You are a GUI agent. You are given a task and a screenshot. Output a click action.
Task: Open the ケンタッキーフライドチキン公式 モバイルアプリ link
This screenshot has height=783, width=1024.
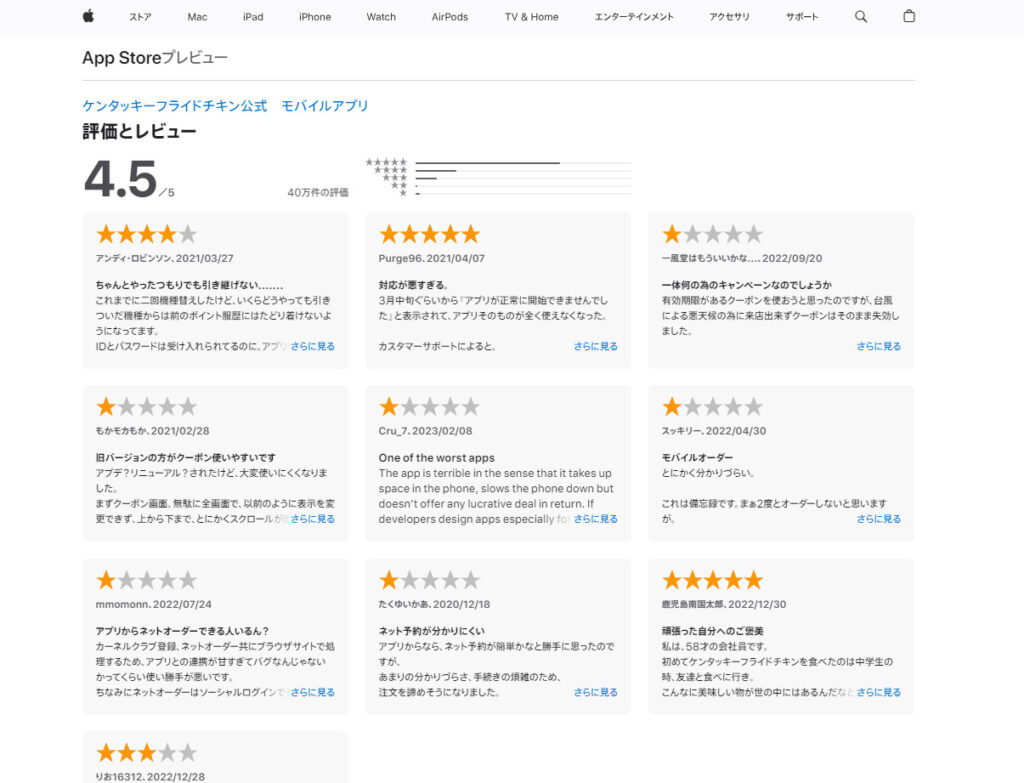tap(225, 106)
